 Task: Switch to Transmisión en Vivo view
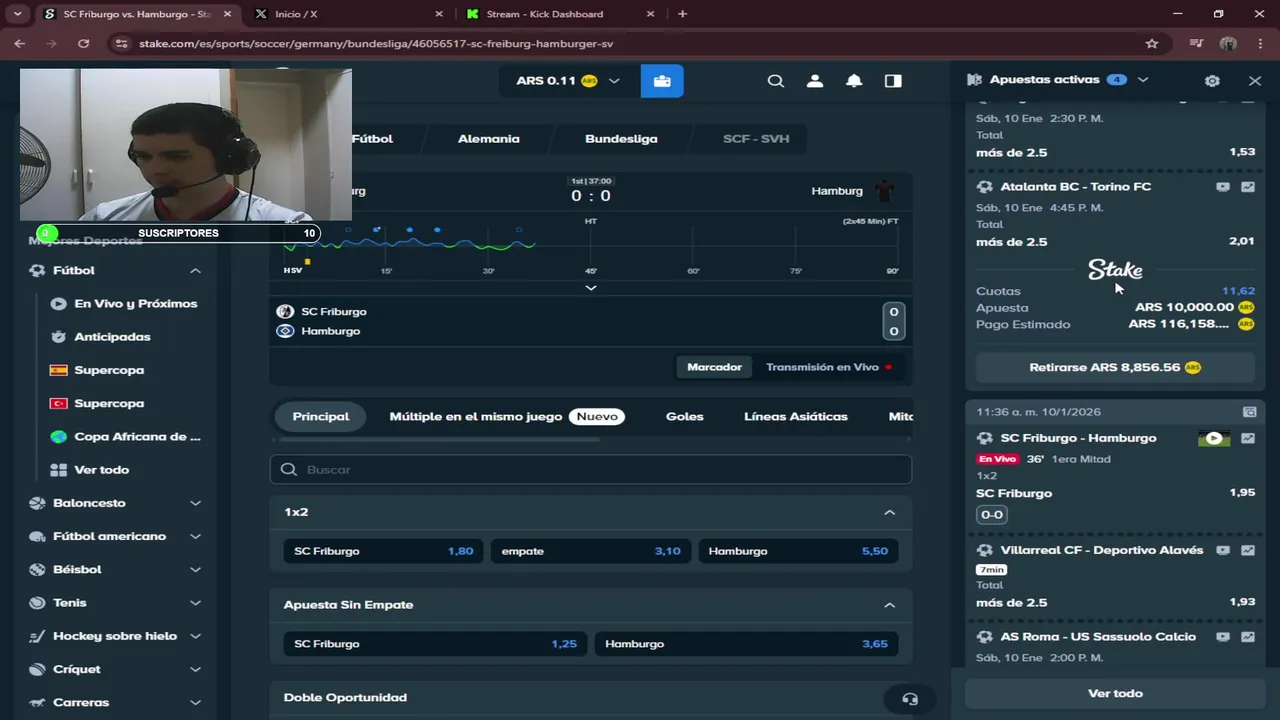828,367
